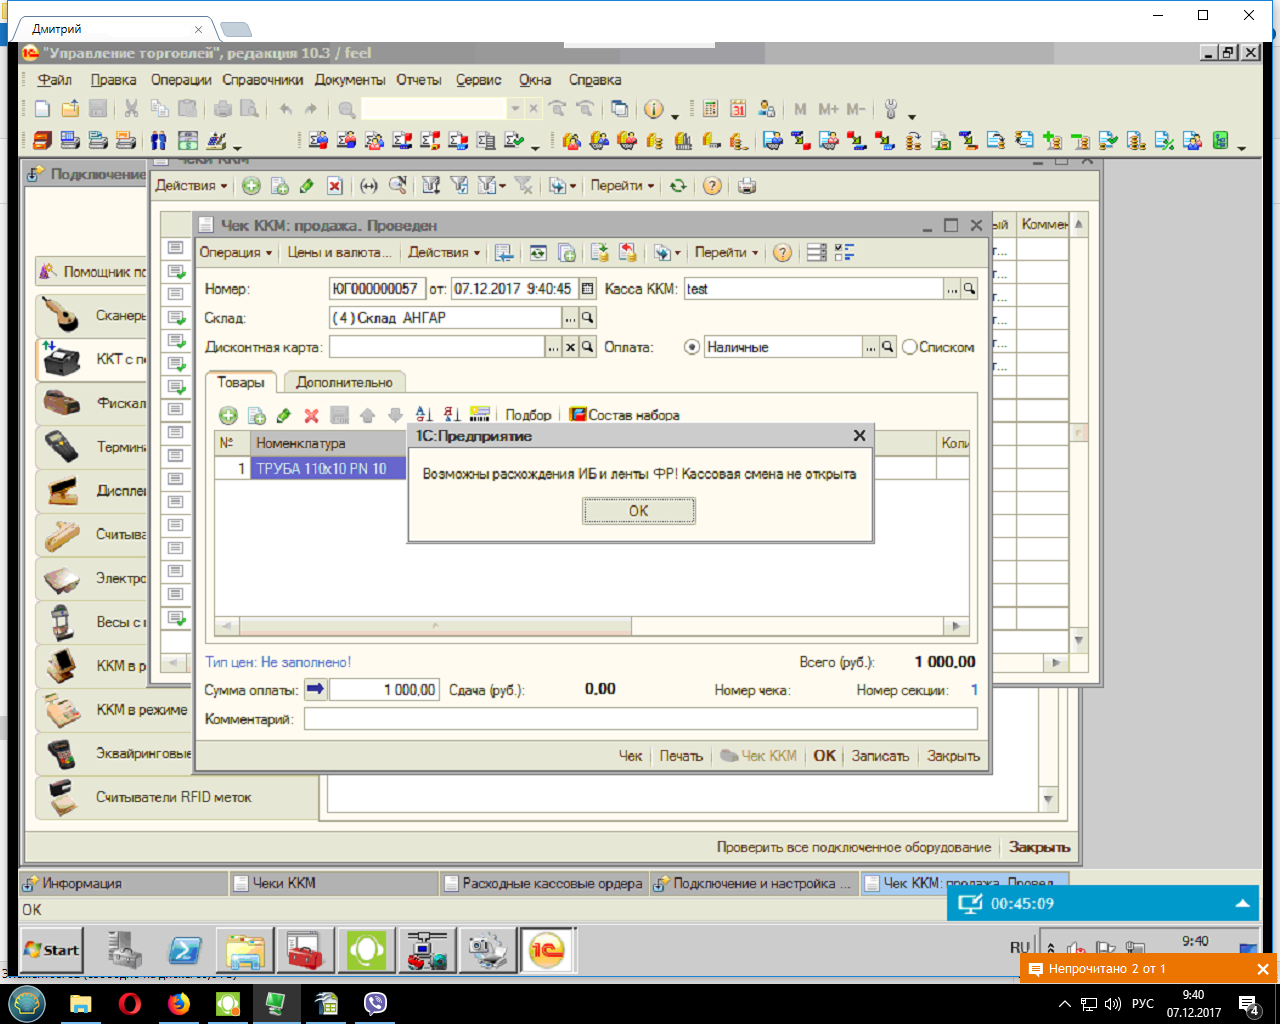Click the Записать button
The width and height of the screenshot is (1281, 1024).
(x=880, y=756)
